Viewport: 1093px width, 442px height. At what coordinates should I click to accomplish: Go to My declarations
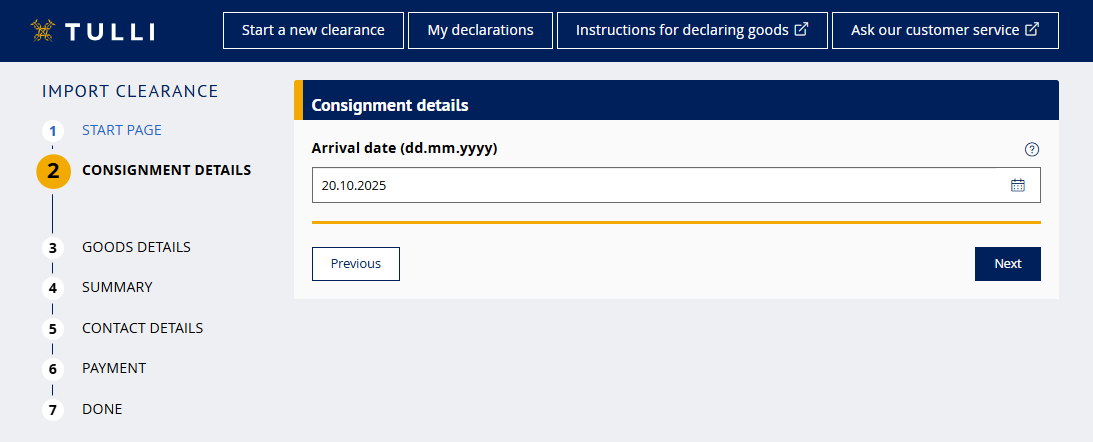point(480,30)
